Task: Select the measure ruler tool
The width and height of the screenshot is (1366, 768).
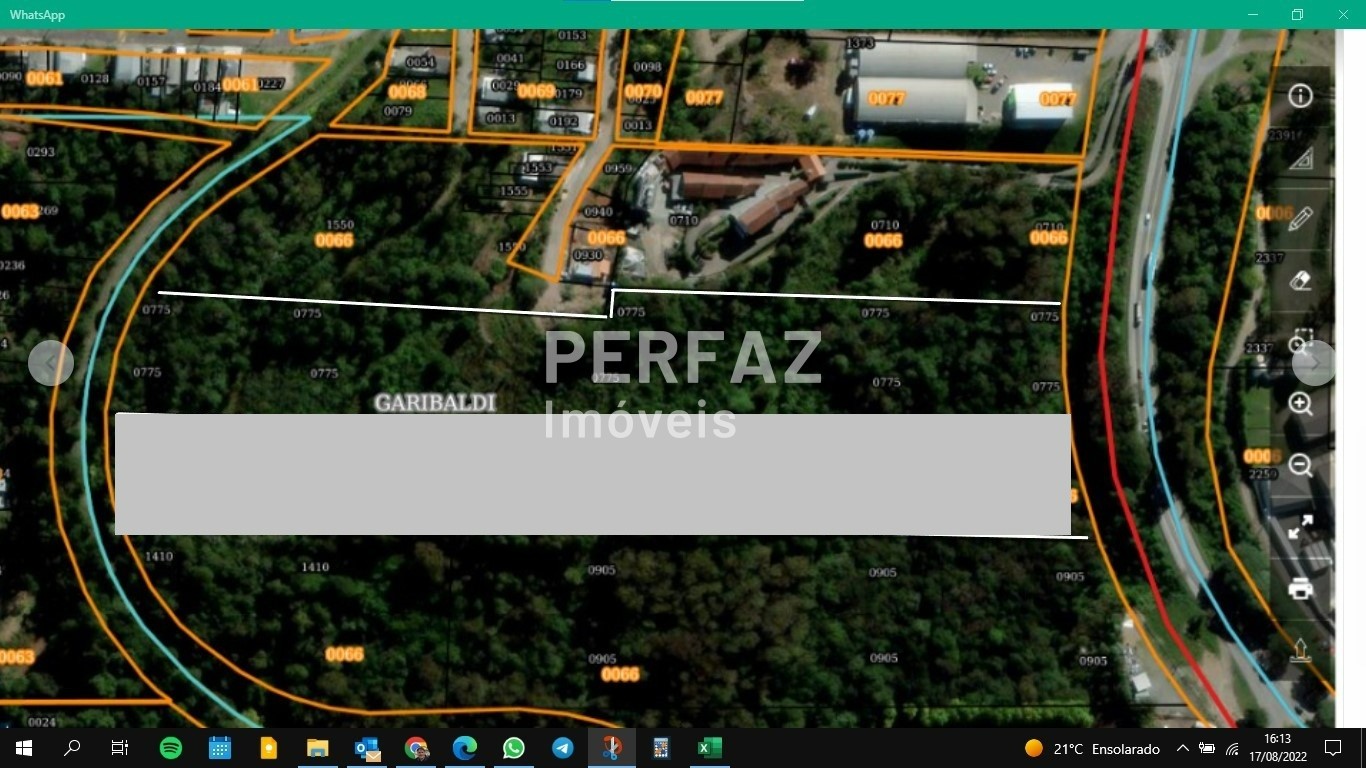Action: [1300, 158]
